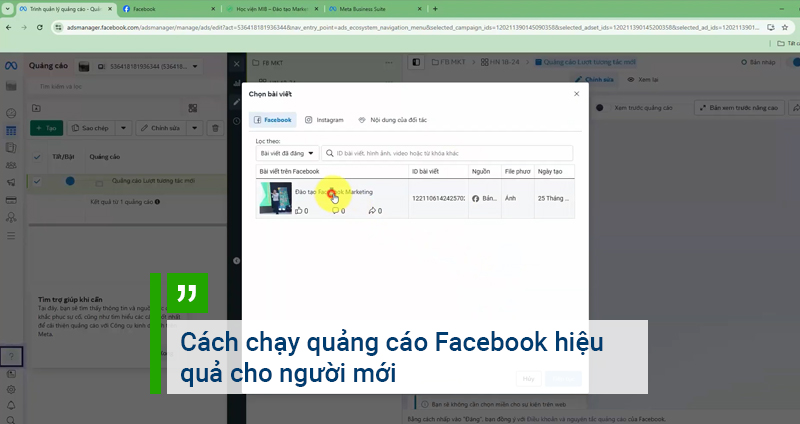Close the Chọn bài viết dialog
Viewport: 800px width, 424px height.
pyautogui.click(x=577, y=94)
